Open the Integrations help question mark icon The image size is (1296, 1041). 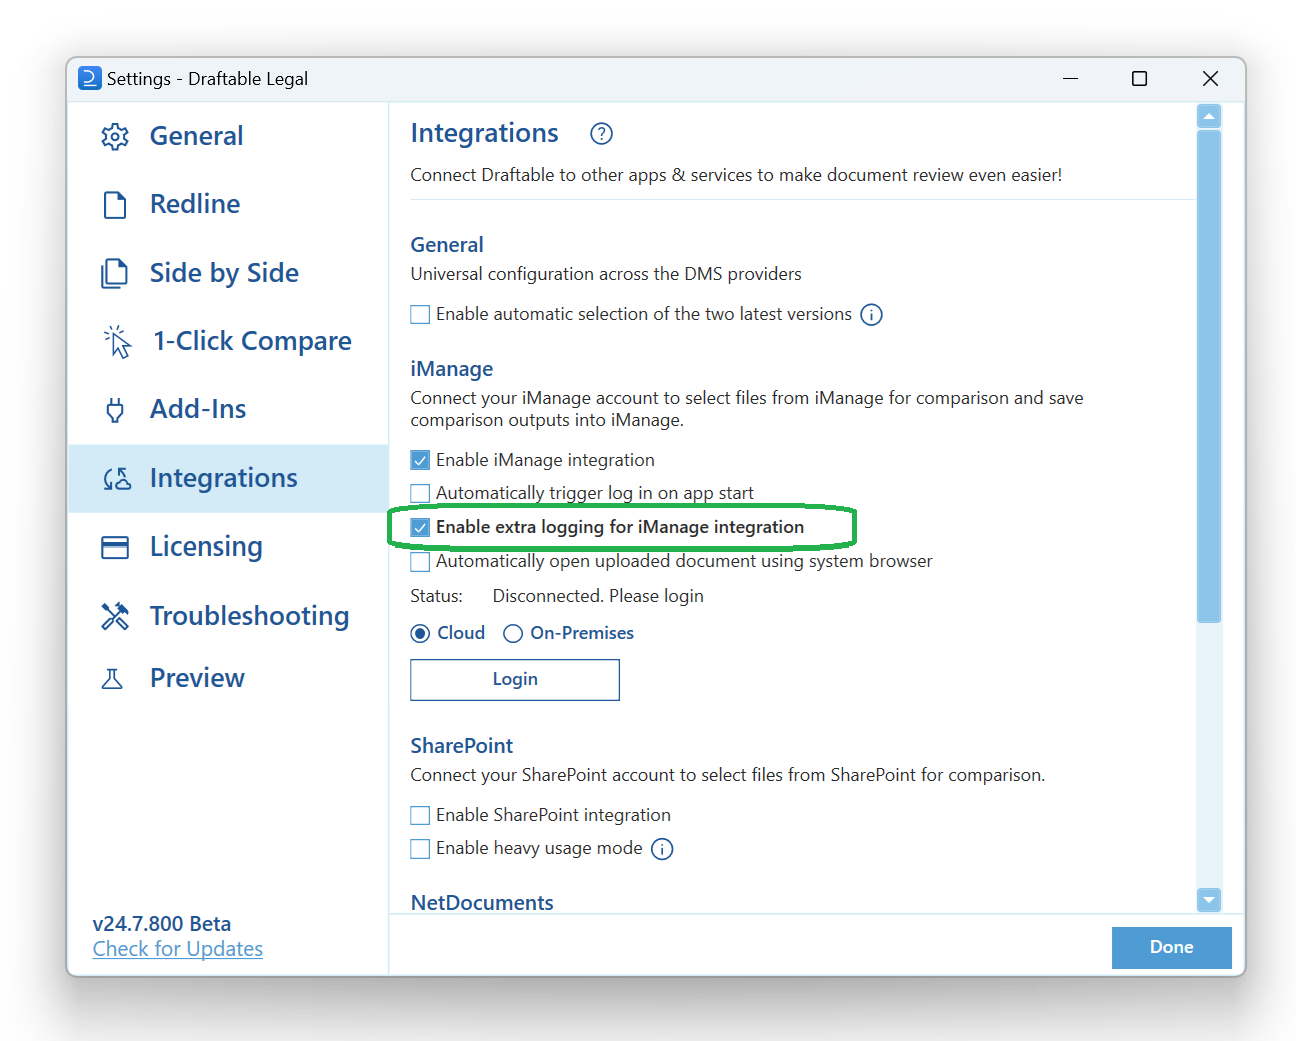pos(601,133)
